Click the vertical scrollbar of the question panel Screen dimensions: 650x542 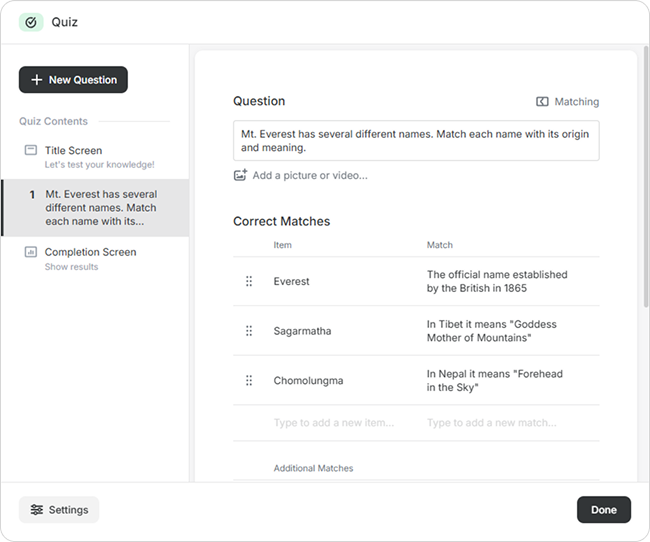point(645,180)
